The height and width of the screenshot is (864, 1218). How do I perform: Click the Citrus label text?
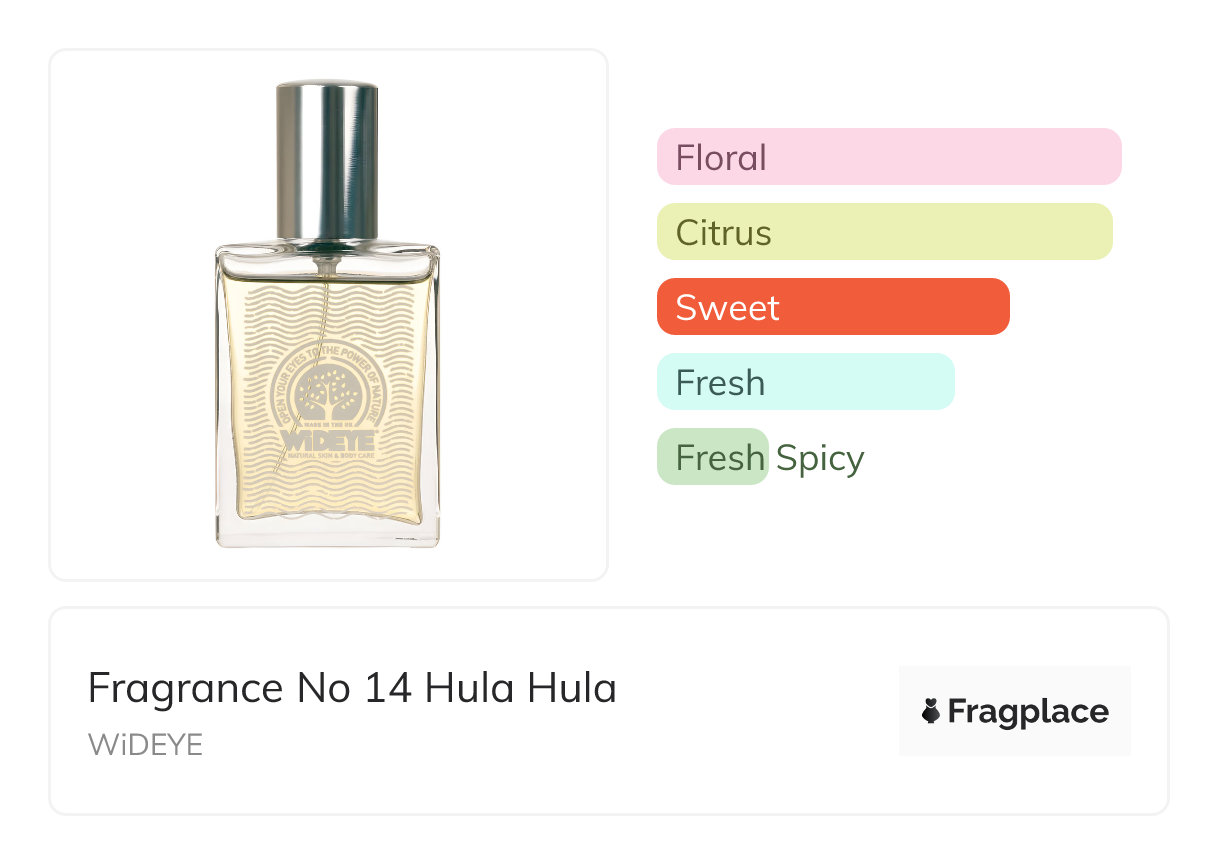coord(723,233)
